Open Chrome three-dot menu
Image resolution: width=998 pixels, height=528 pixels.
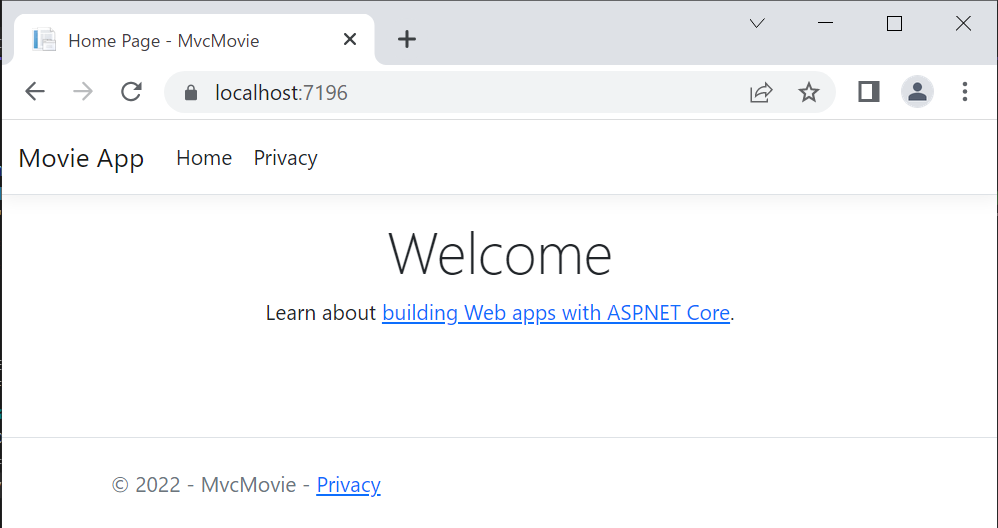[965, 92]
